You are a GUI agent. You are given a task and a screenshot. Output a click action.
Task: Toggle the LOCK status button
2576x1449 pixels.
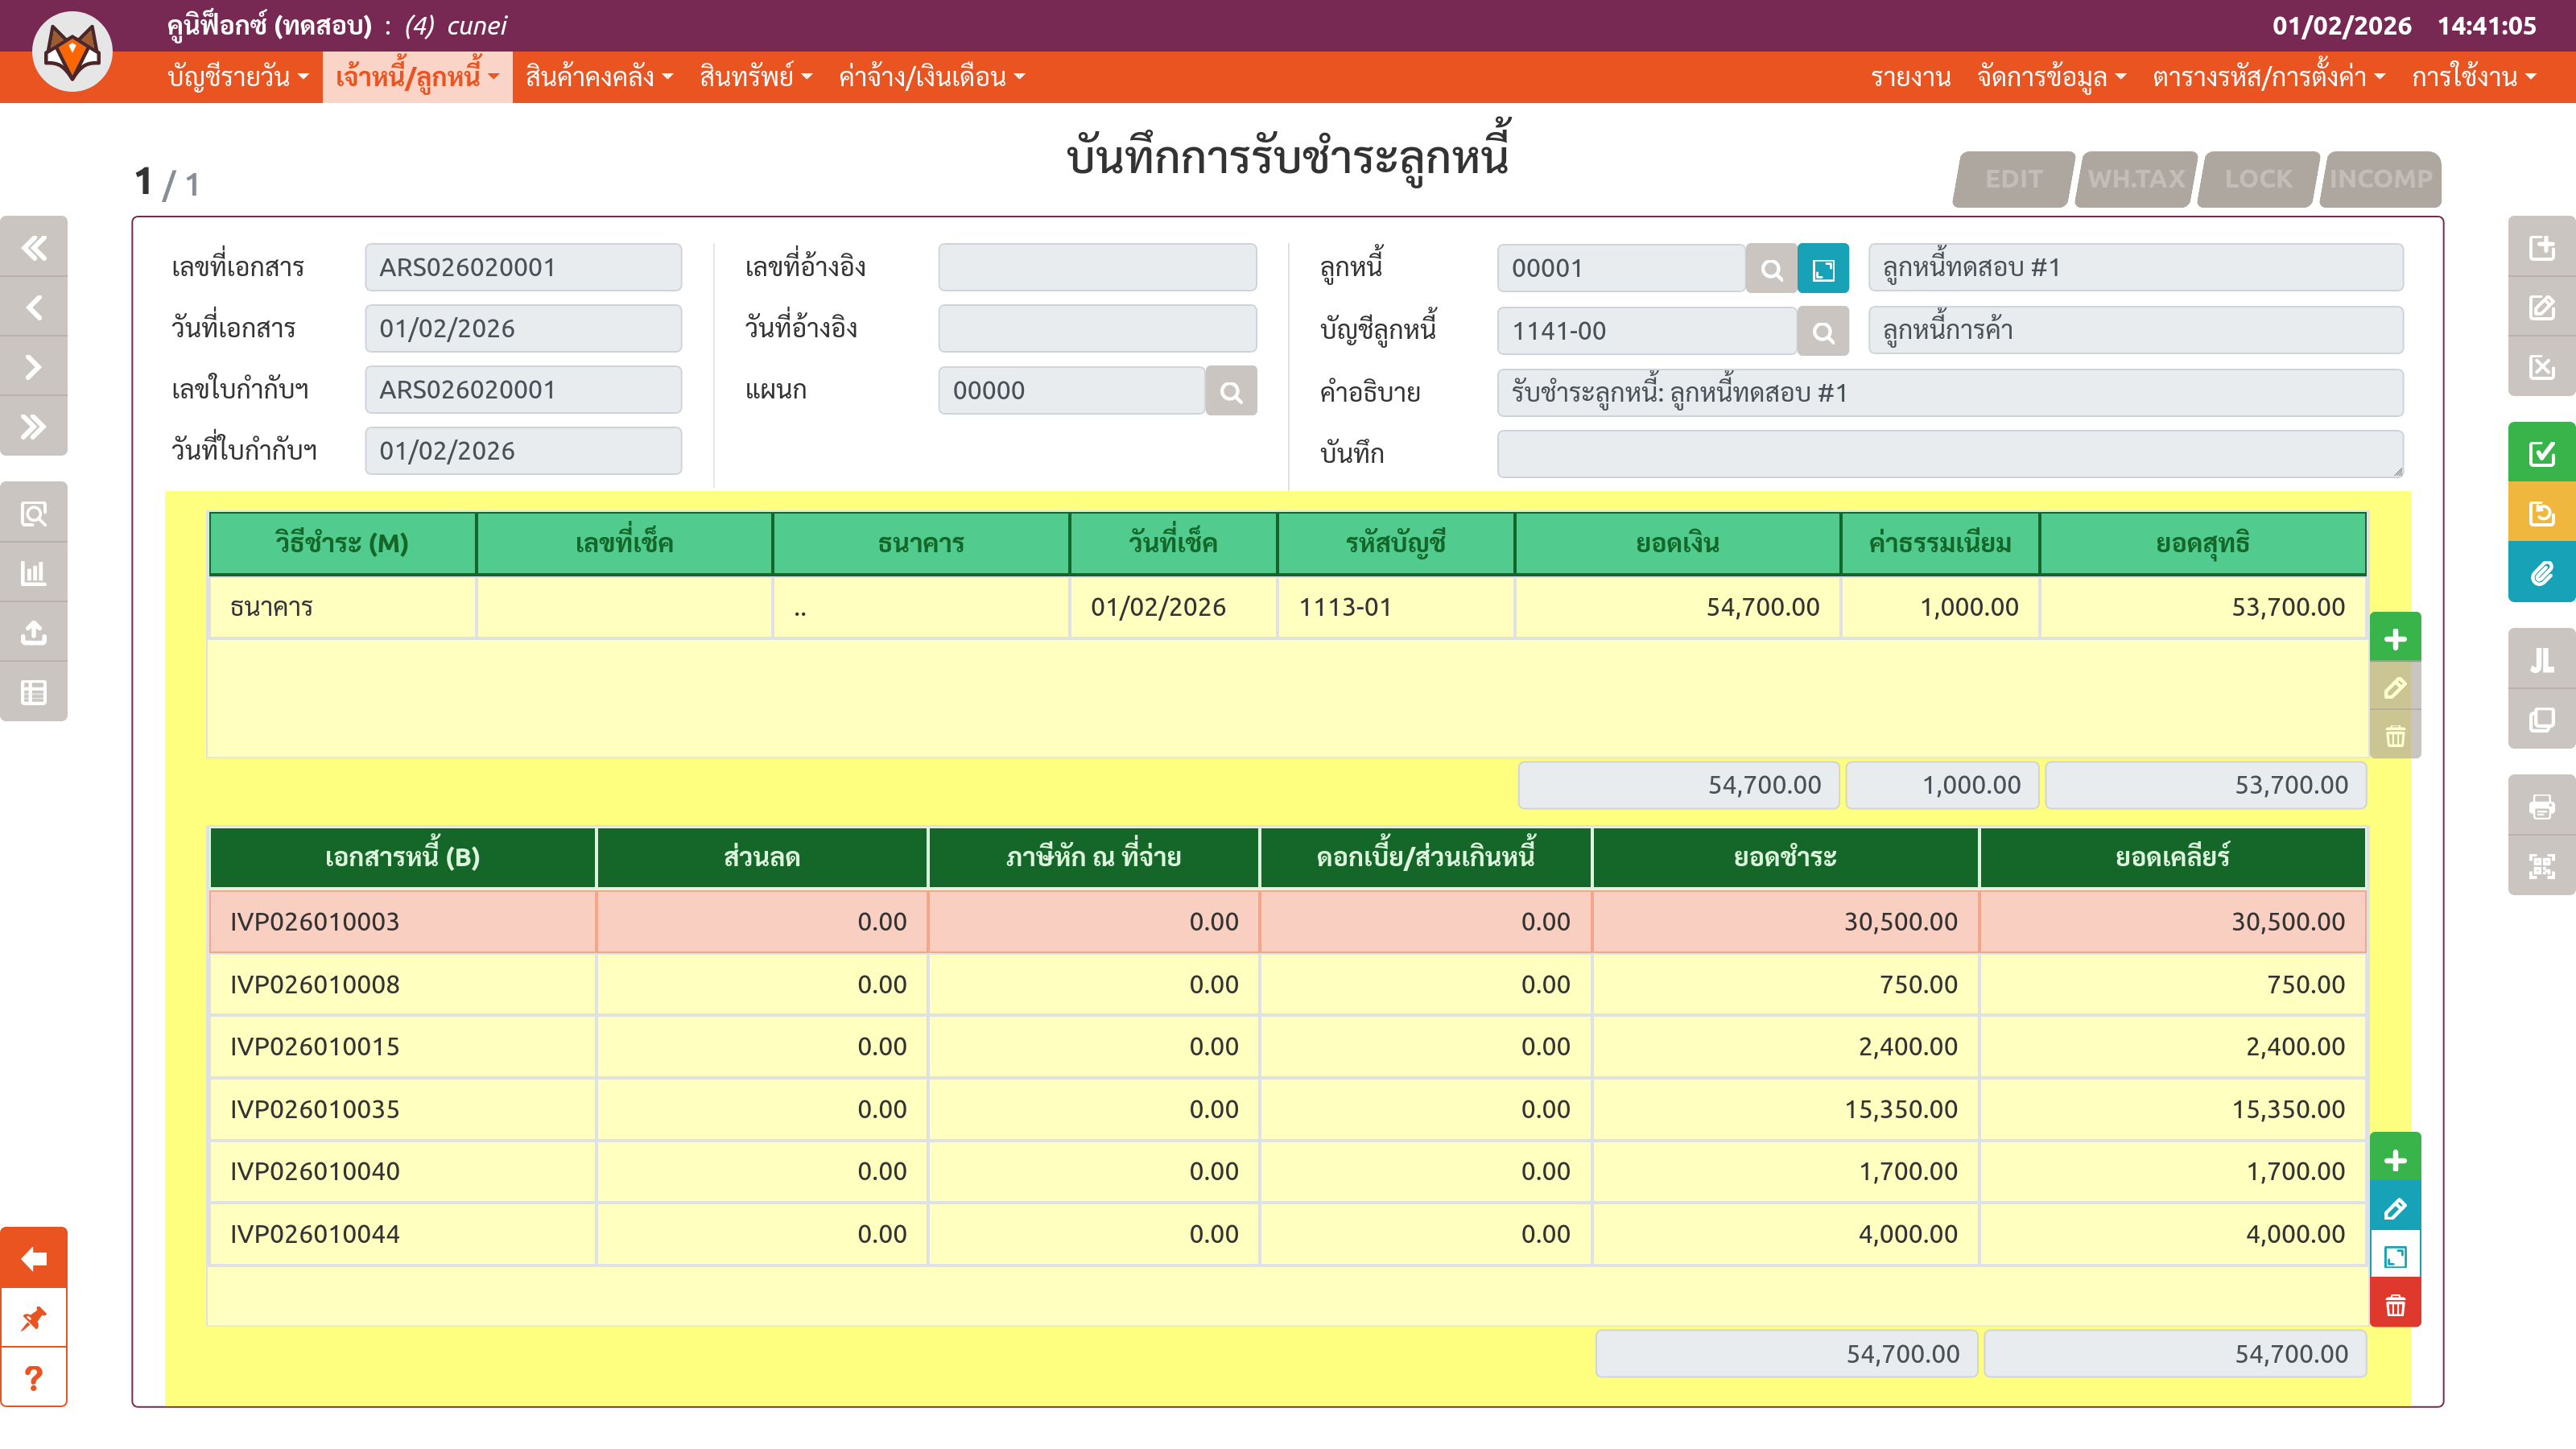[2258, 179]
